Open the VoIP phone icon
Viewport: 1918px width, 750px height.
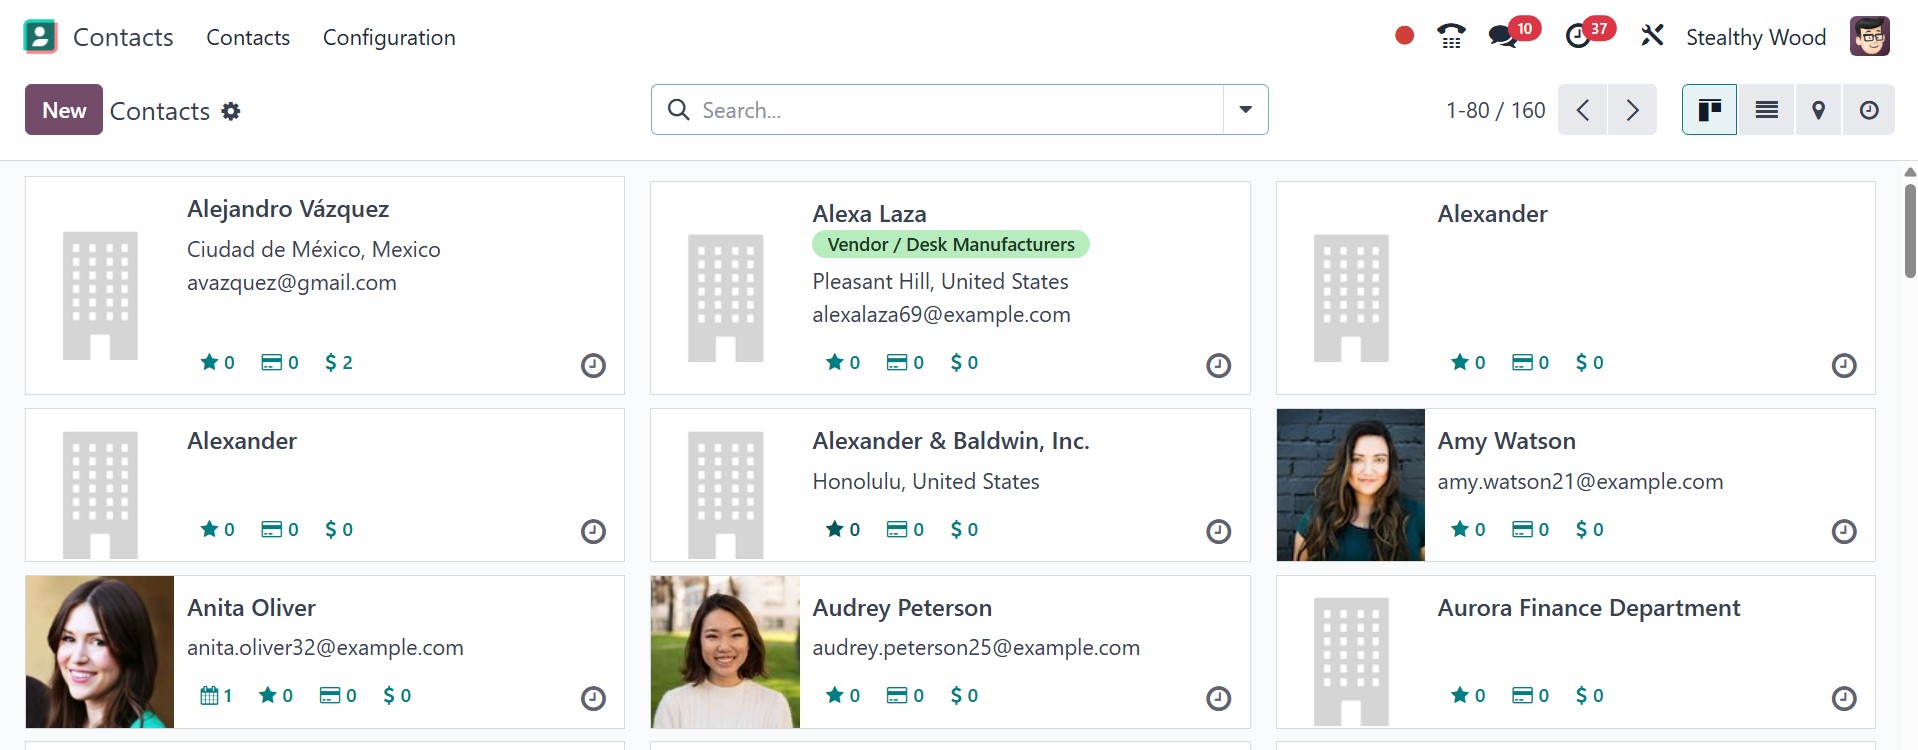pos(1450,37)
